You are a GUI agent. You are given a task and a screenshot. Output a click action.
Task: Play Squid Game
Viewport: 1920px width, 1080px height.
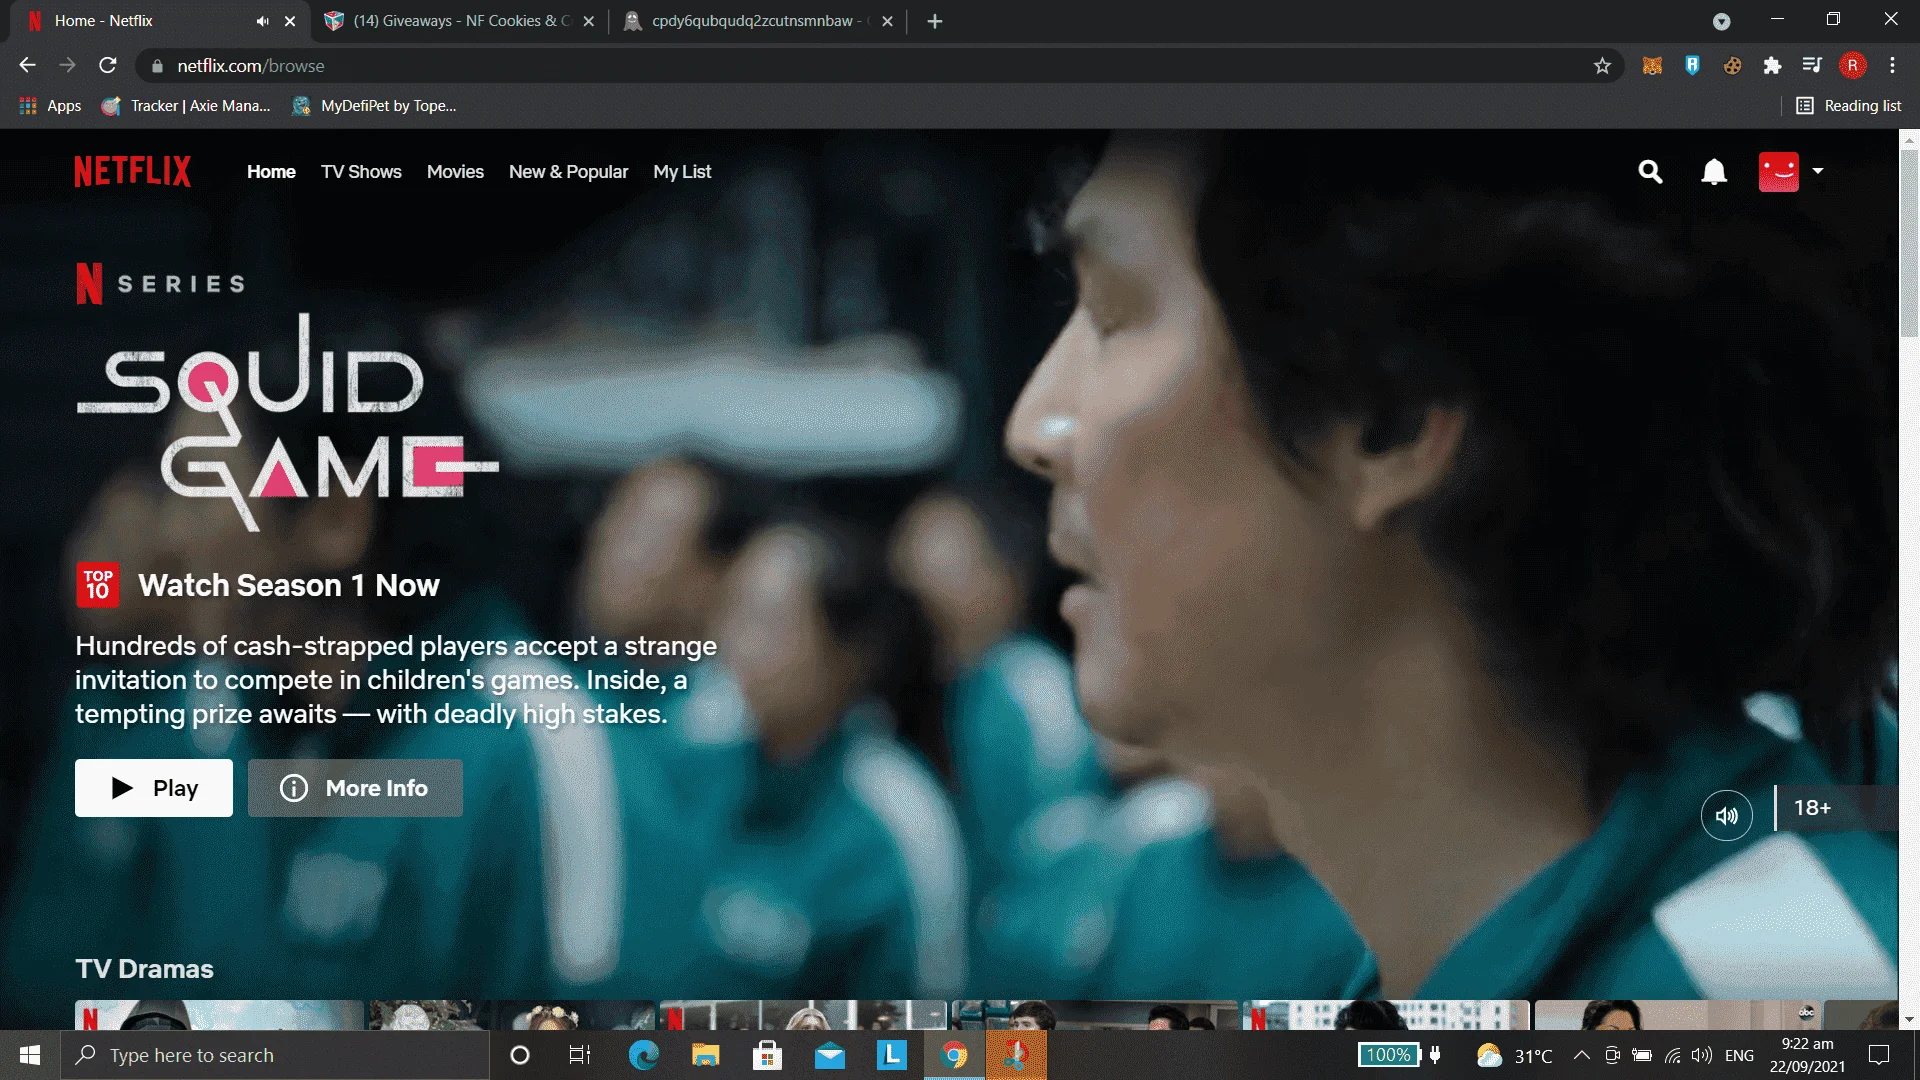tap(154, 788)
